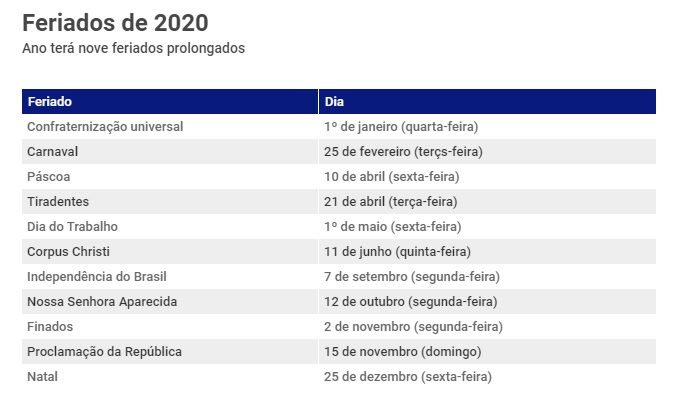Click the "Feriado" column header
The image size is (691, 415).
(50, 102)
